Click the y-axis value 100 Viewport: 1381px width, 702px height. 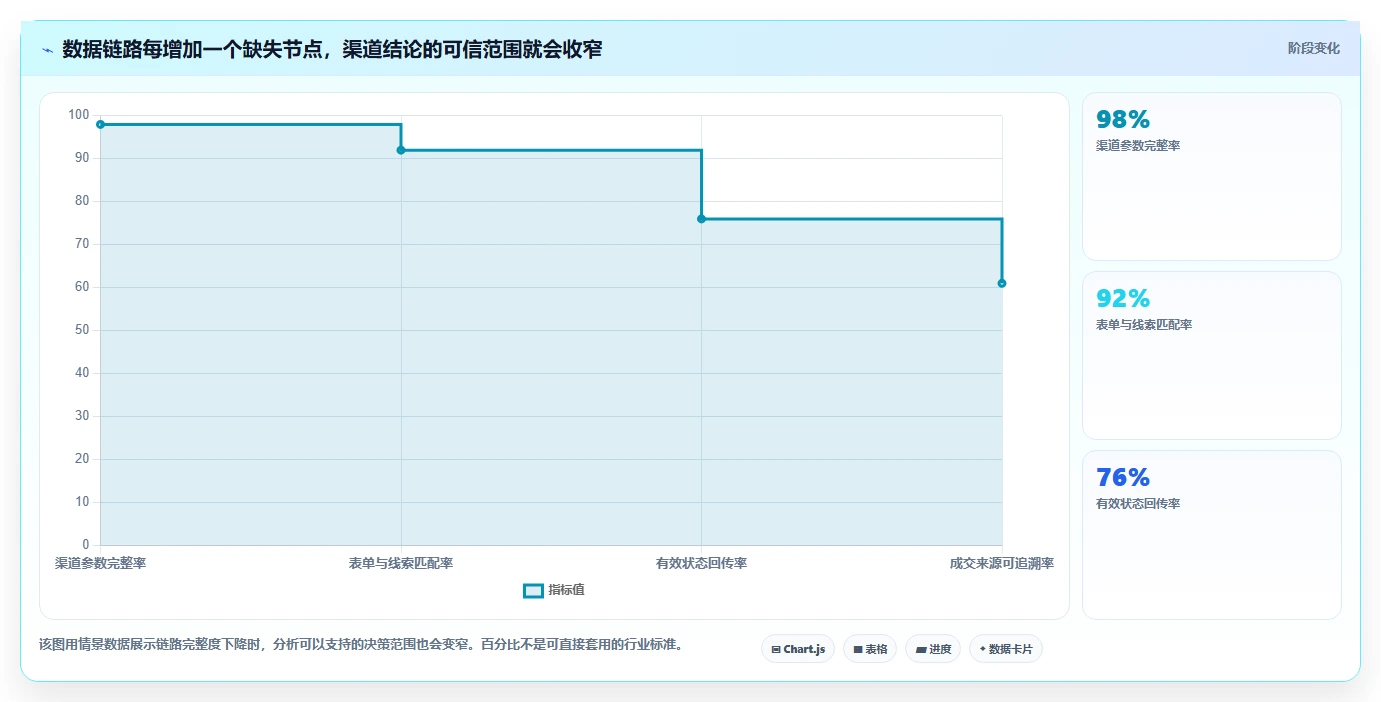coord(79,115)
